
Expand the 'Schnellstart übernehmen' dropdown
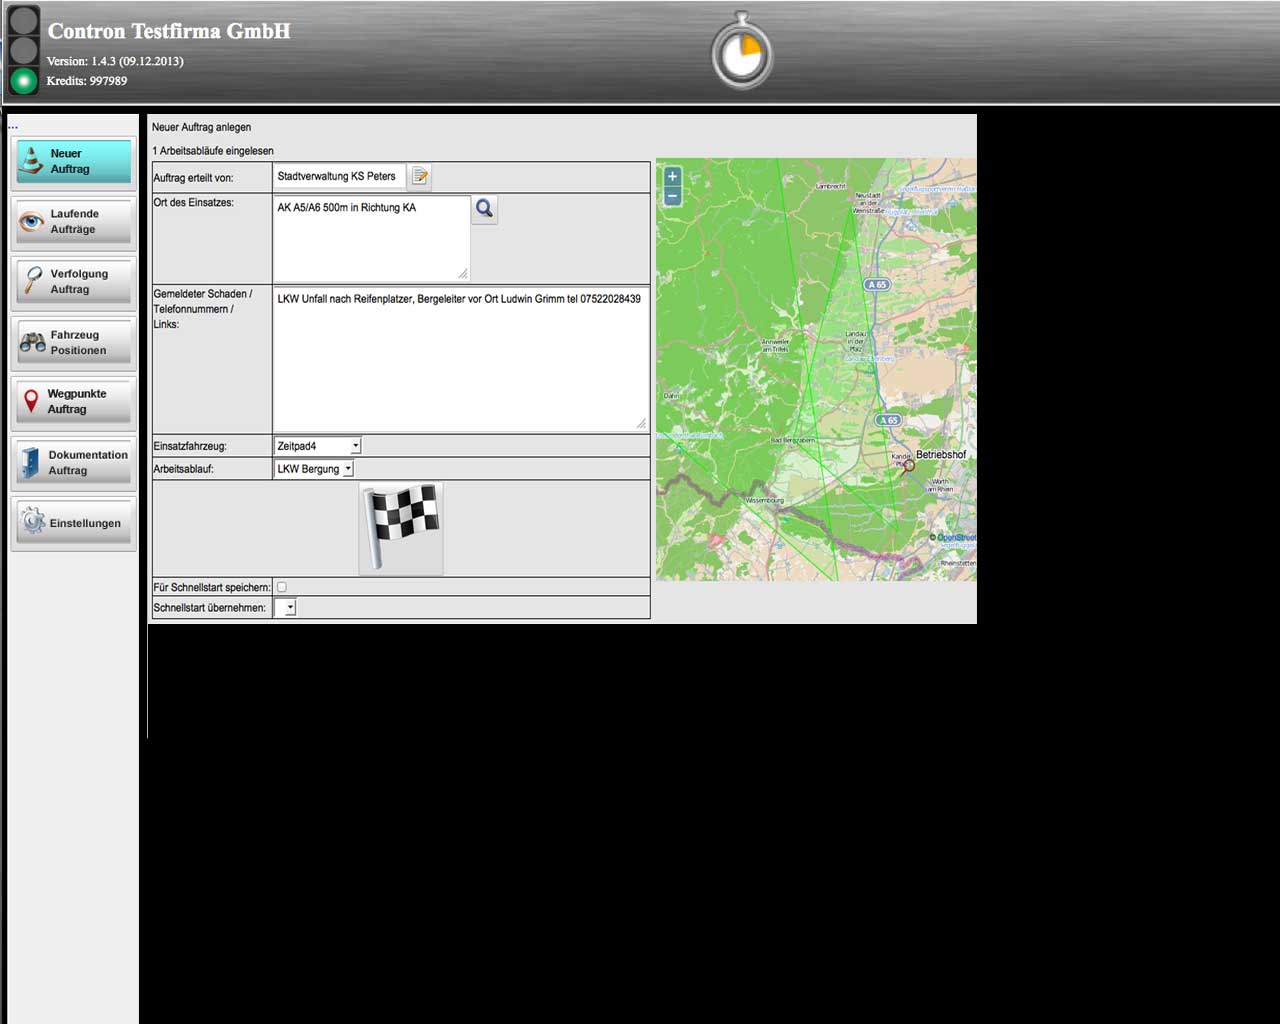pos(286,607)
